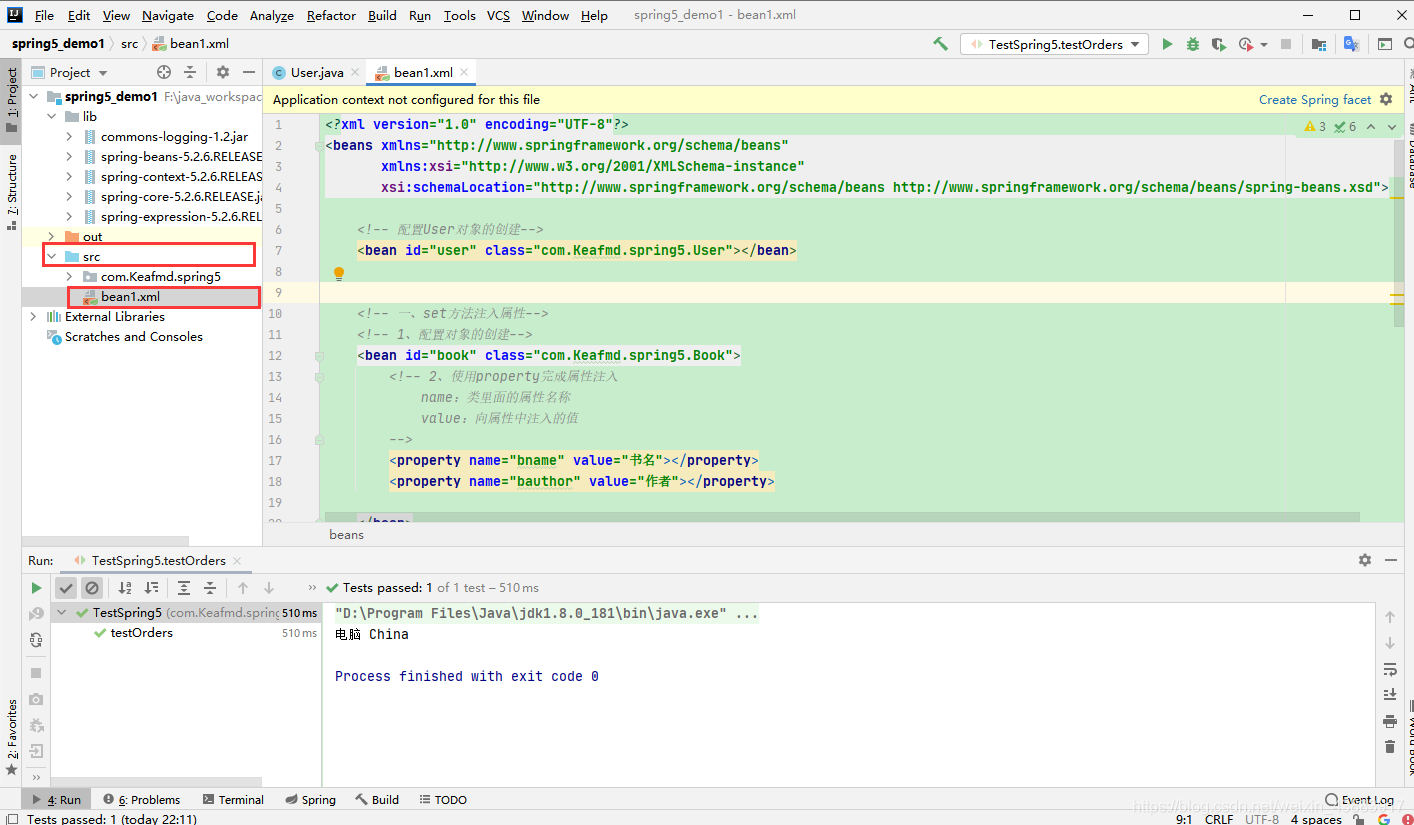Viewport: 1414px width, 825px height.
Task: Open the TODO tool window button
Action: (443, 800)
